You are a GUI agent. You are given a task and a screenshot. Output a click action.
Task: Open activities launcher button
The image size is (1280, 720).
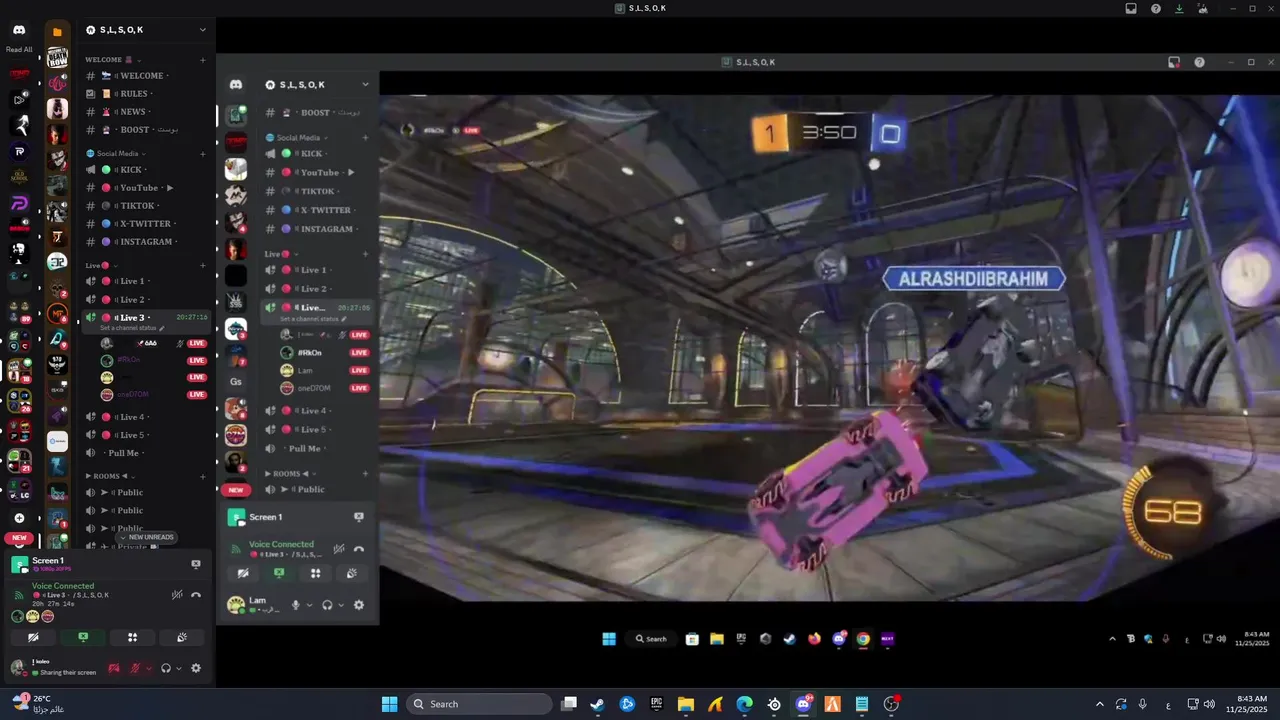(132, 637)
